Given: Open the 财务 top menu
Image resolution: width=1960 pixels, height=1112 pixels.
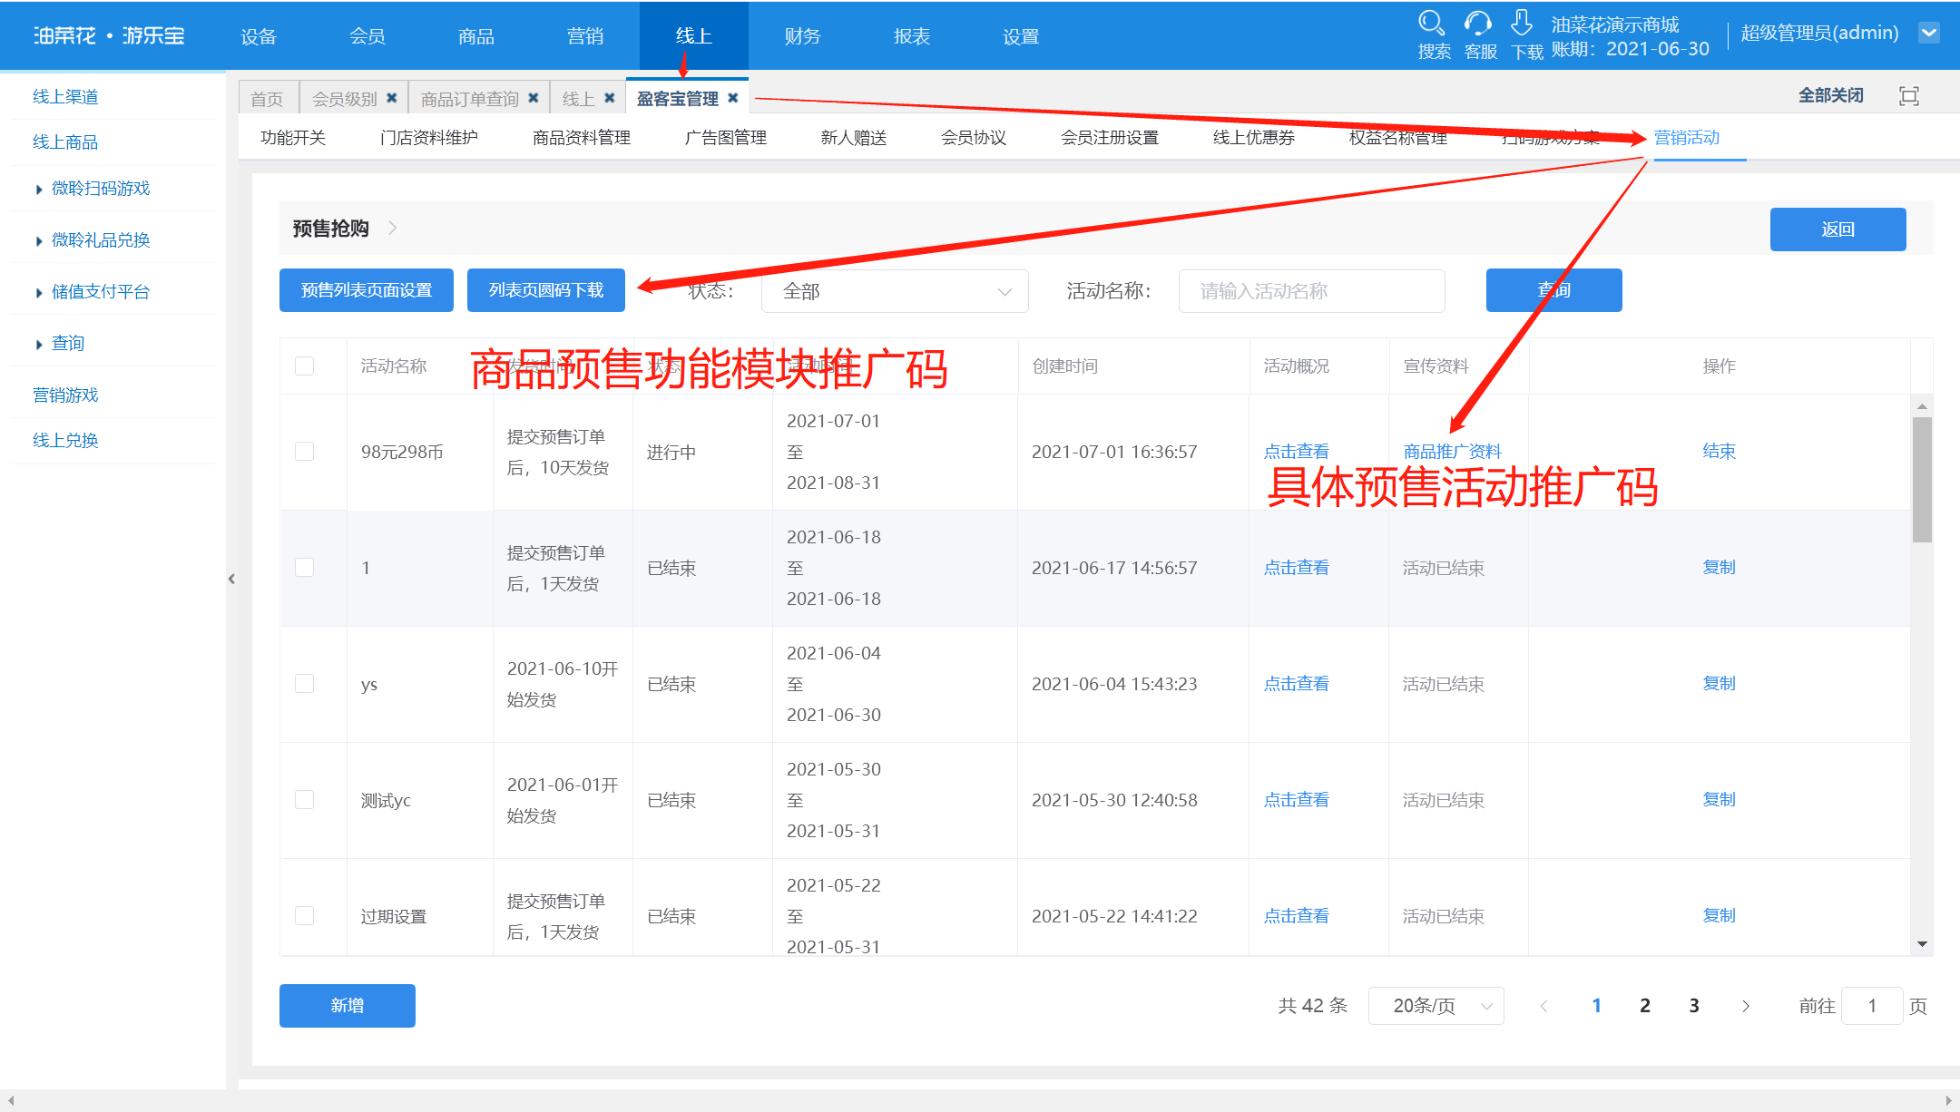Looking at the screenshot, I should [803, 36].
